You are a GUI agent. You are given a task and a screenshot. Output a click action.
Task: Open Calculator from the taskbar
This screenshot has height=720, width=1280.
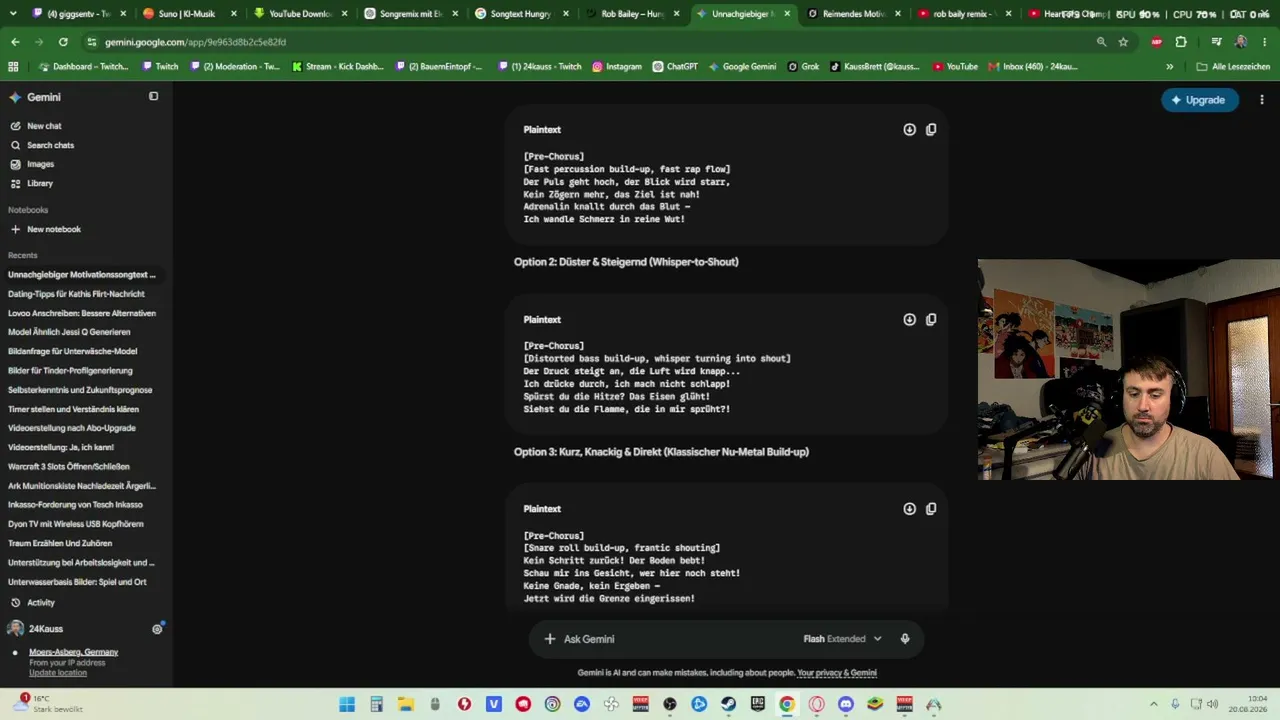(376, 704)
